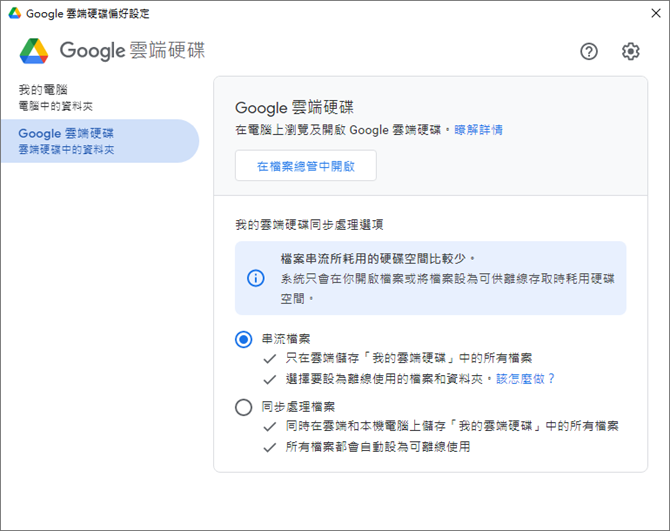
Task: Select the 同步處理檔案 radio button
Action: pos(244,407)
